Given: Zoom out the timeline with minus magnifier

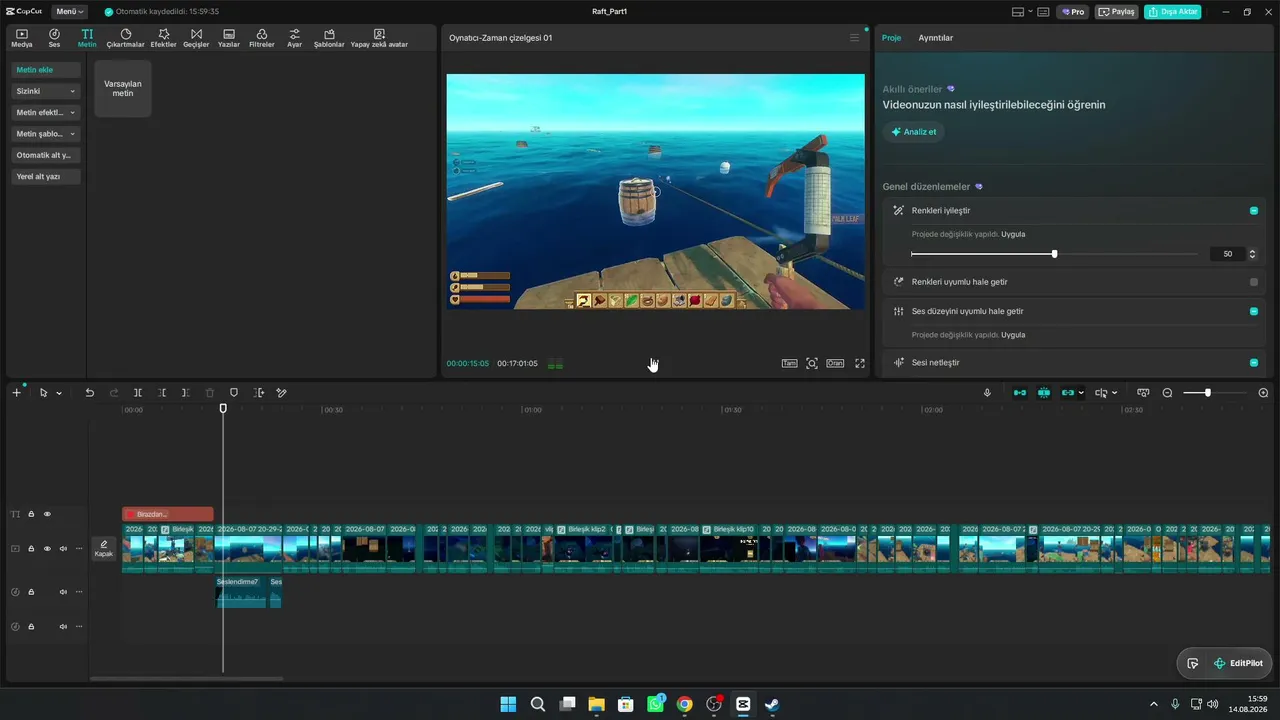Looking at the screenshot, I should pyautogui.click(x=1167, y=393).
